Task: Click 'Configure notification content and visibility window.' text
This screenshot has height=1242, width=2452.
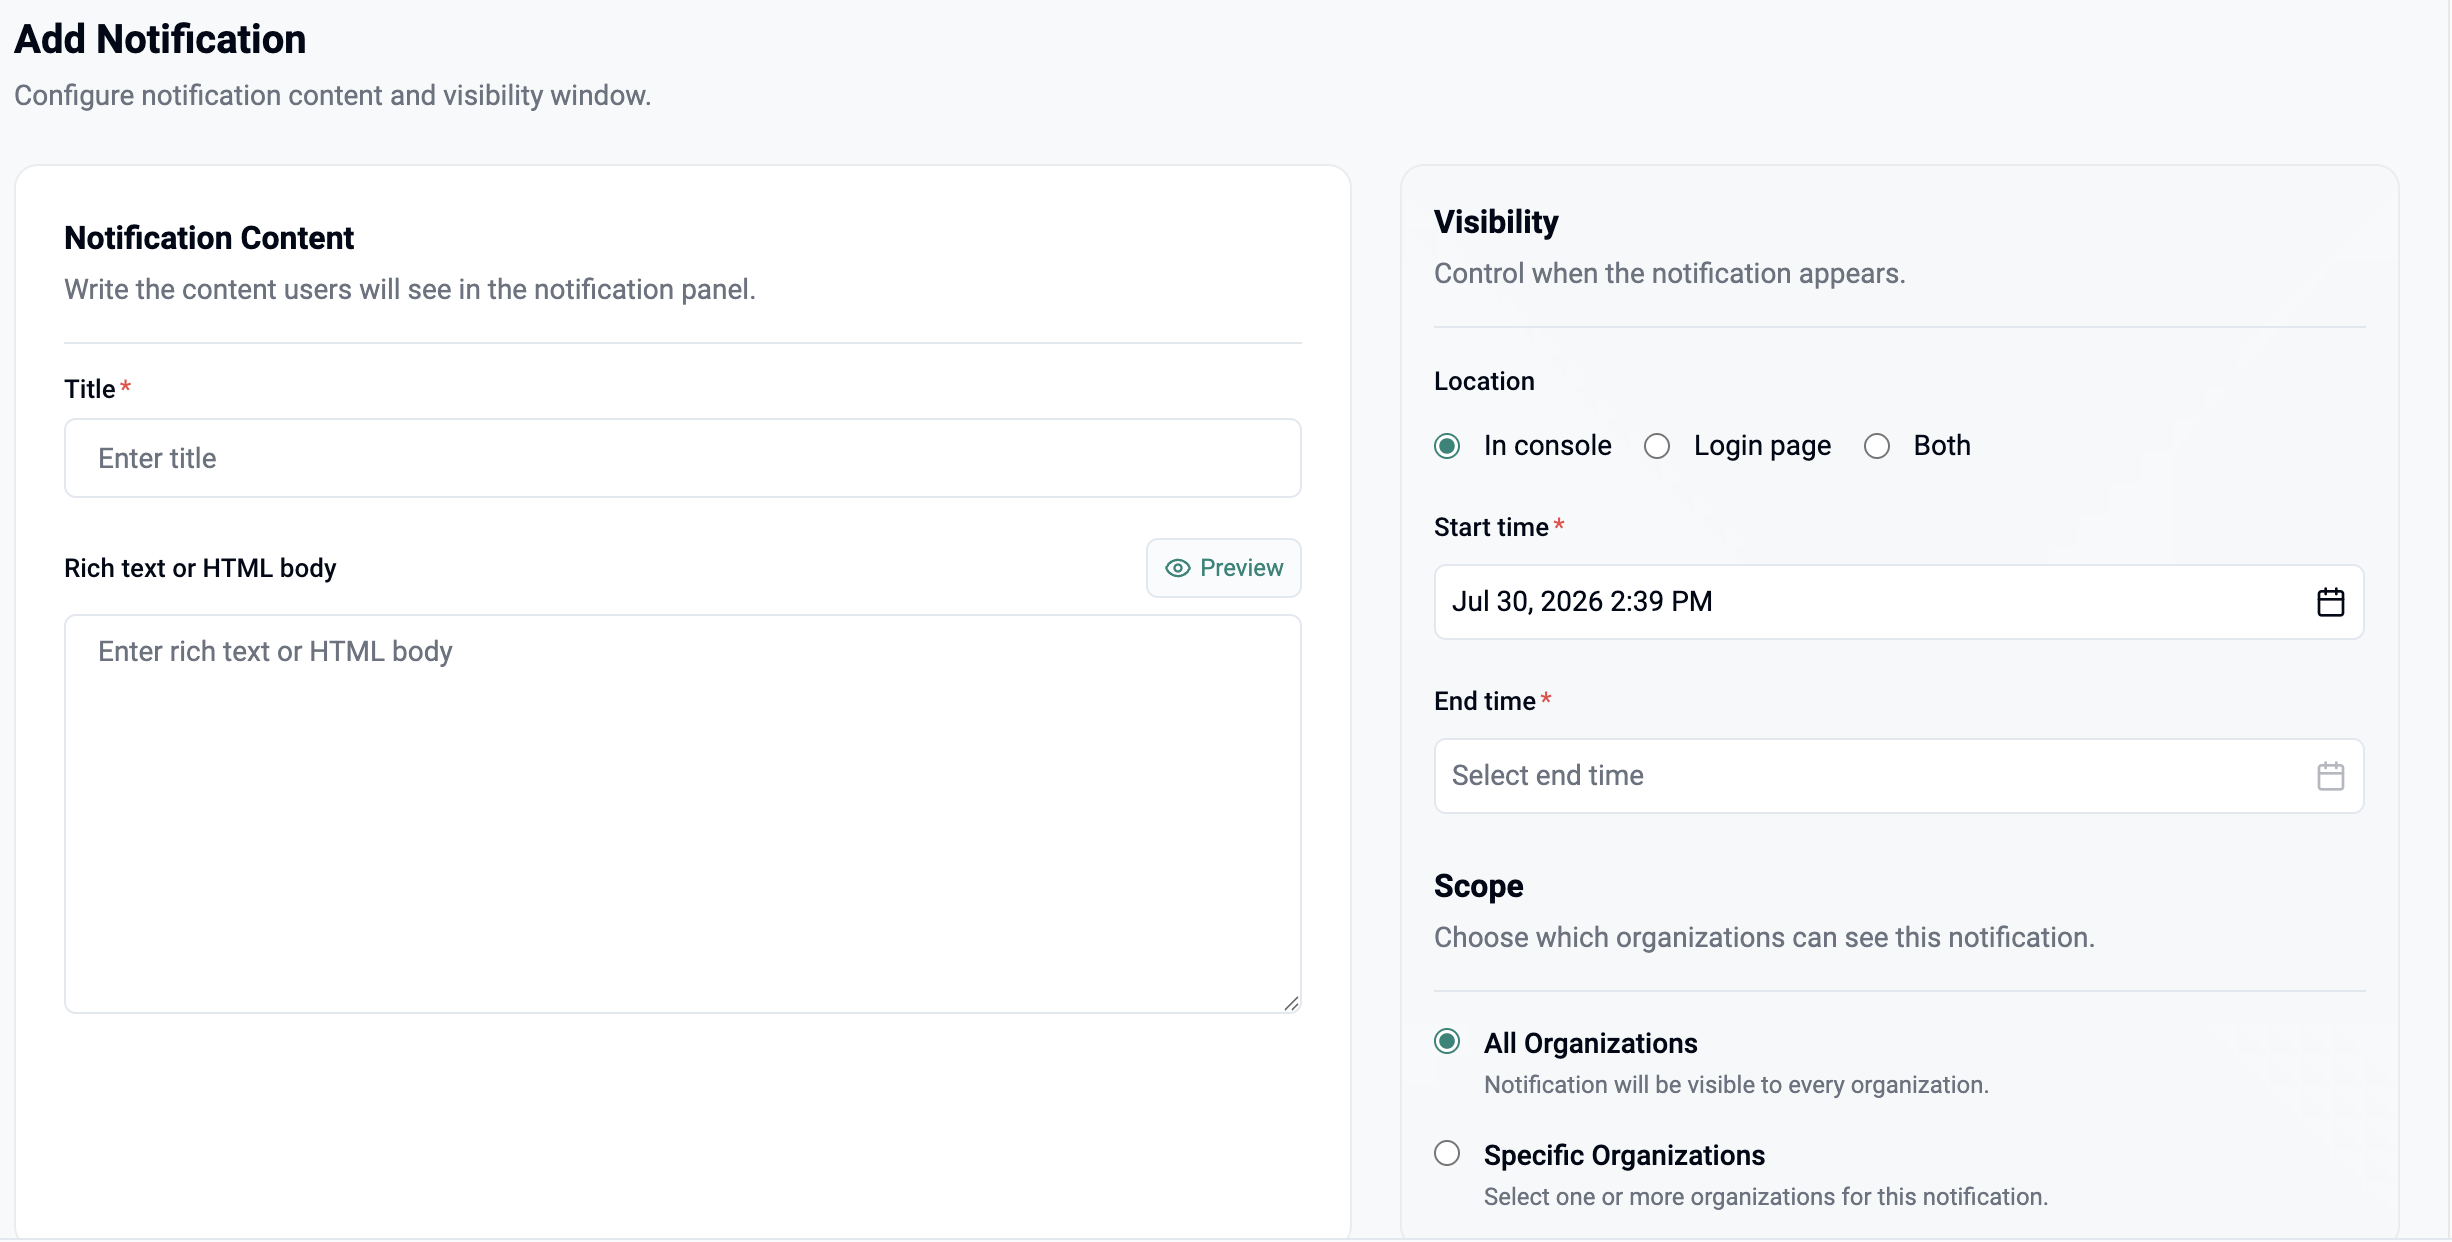Action: point(332,95)
